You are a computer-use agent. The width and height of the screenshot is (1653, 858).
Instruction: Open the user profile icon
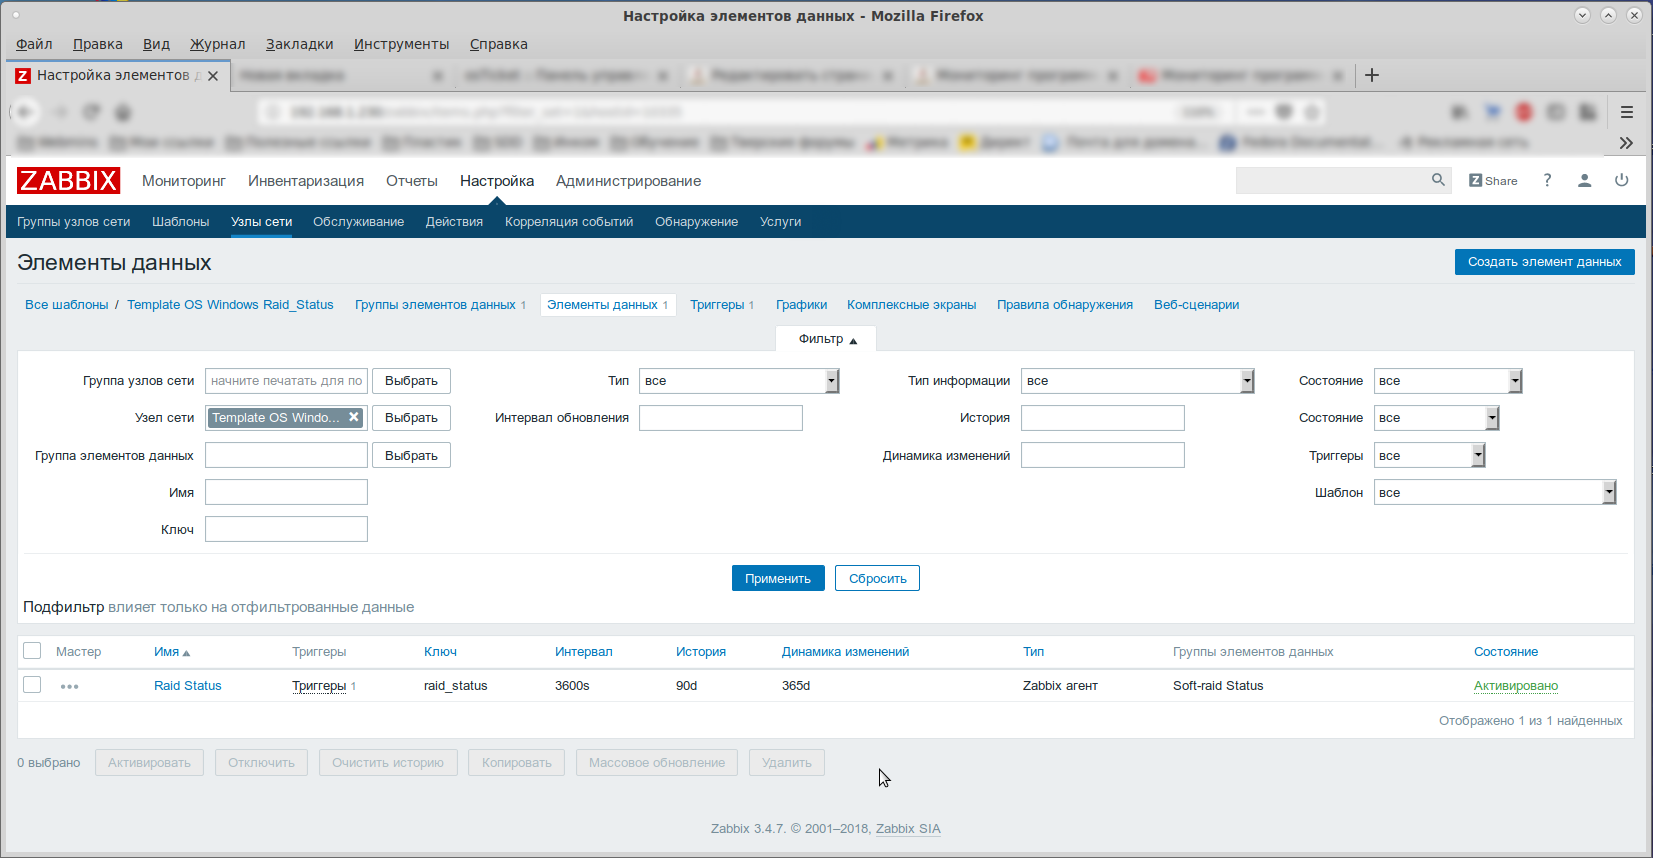point(1584,181)
